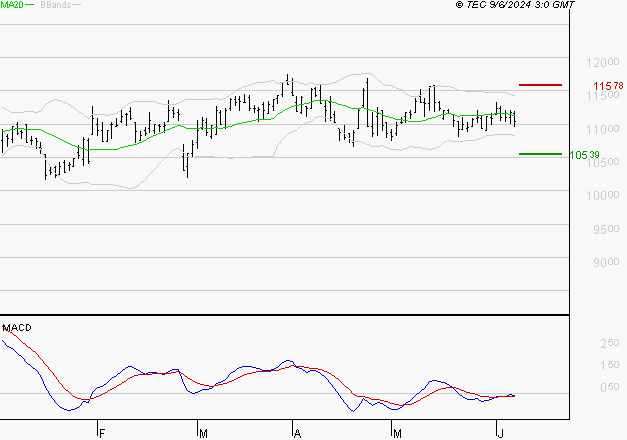627x440 pixels.
Task: Click the BBands legend label
Action: pyautogui.click(x=56, y=5)
